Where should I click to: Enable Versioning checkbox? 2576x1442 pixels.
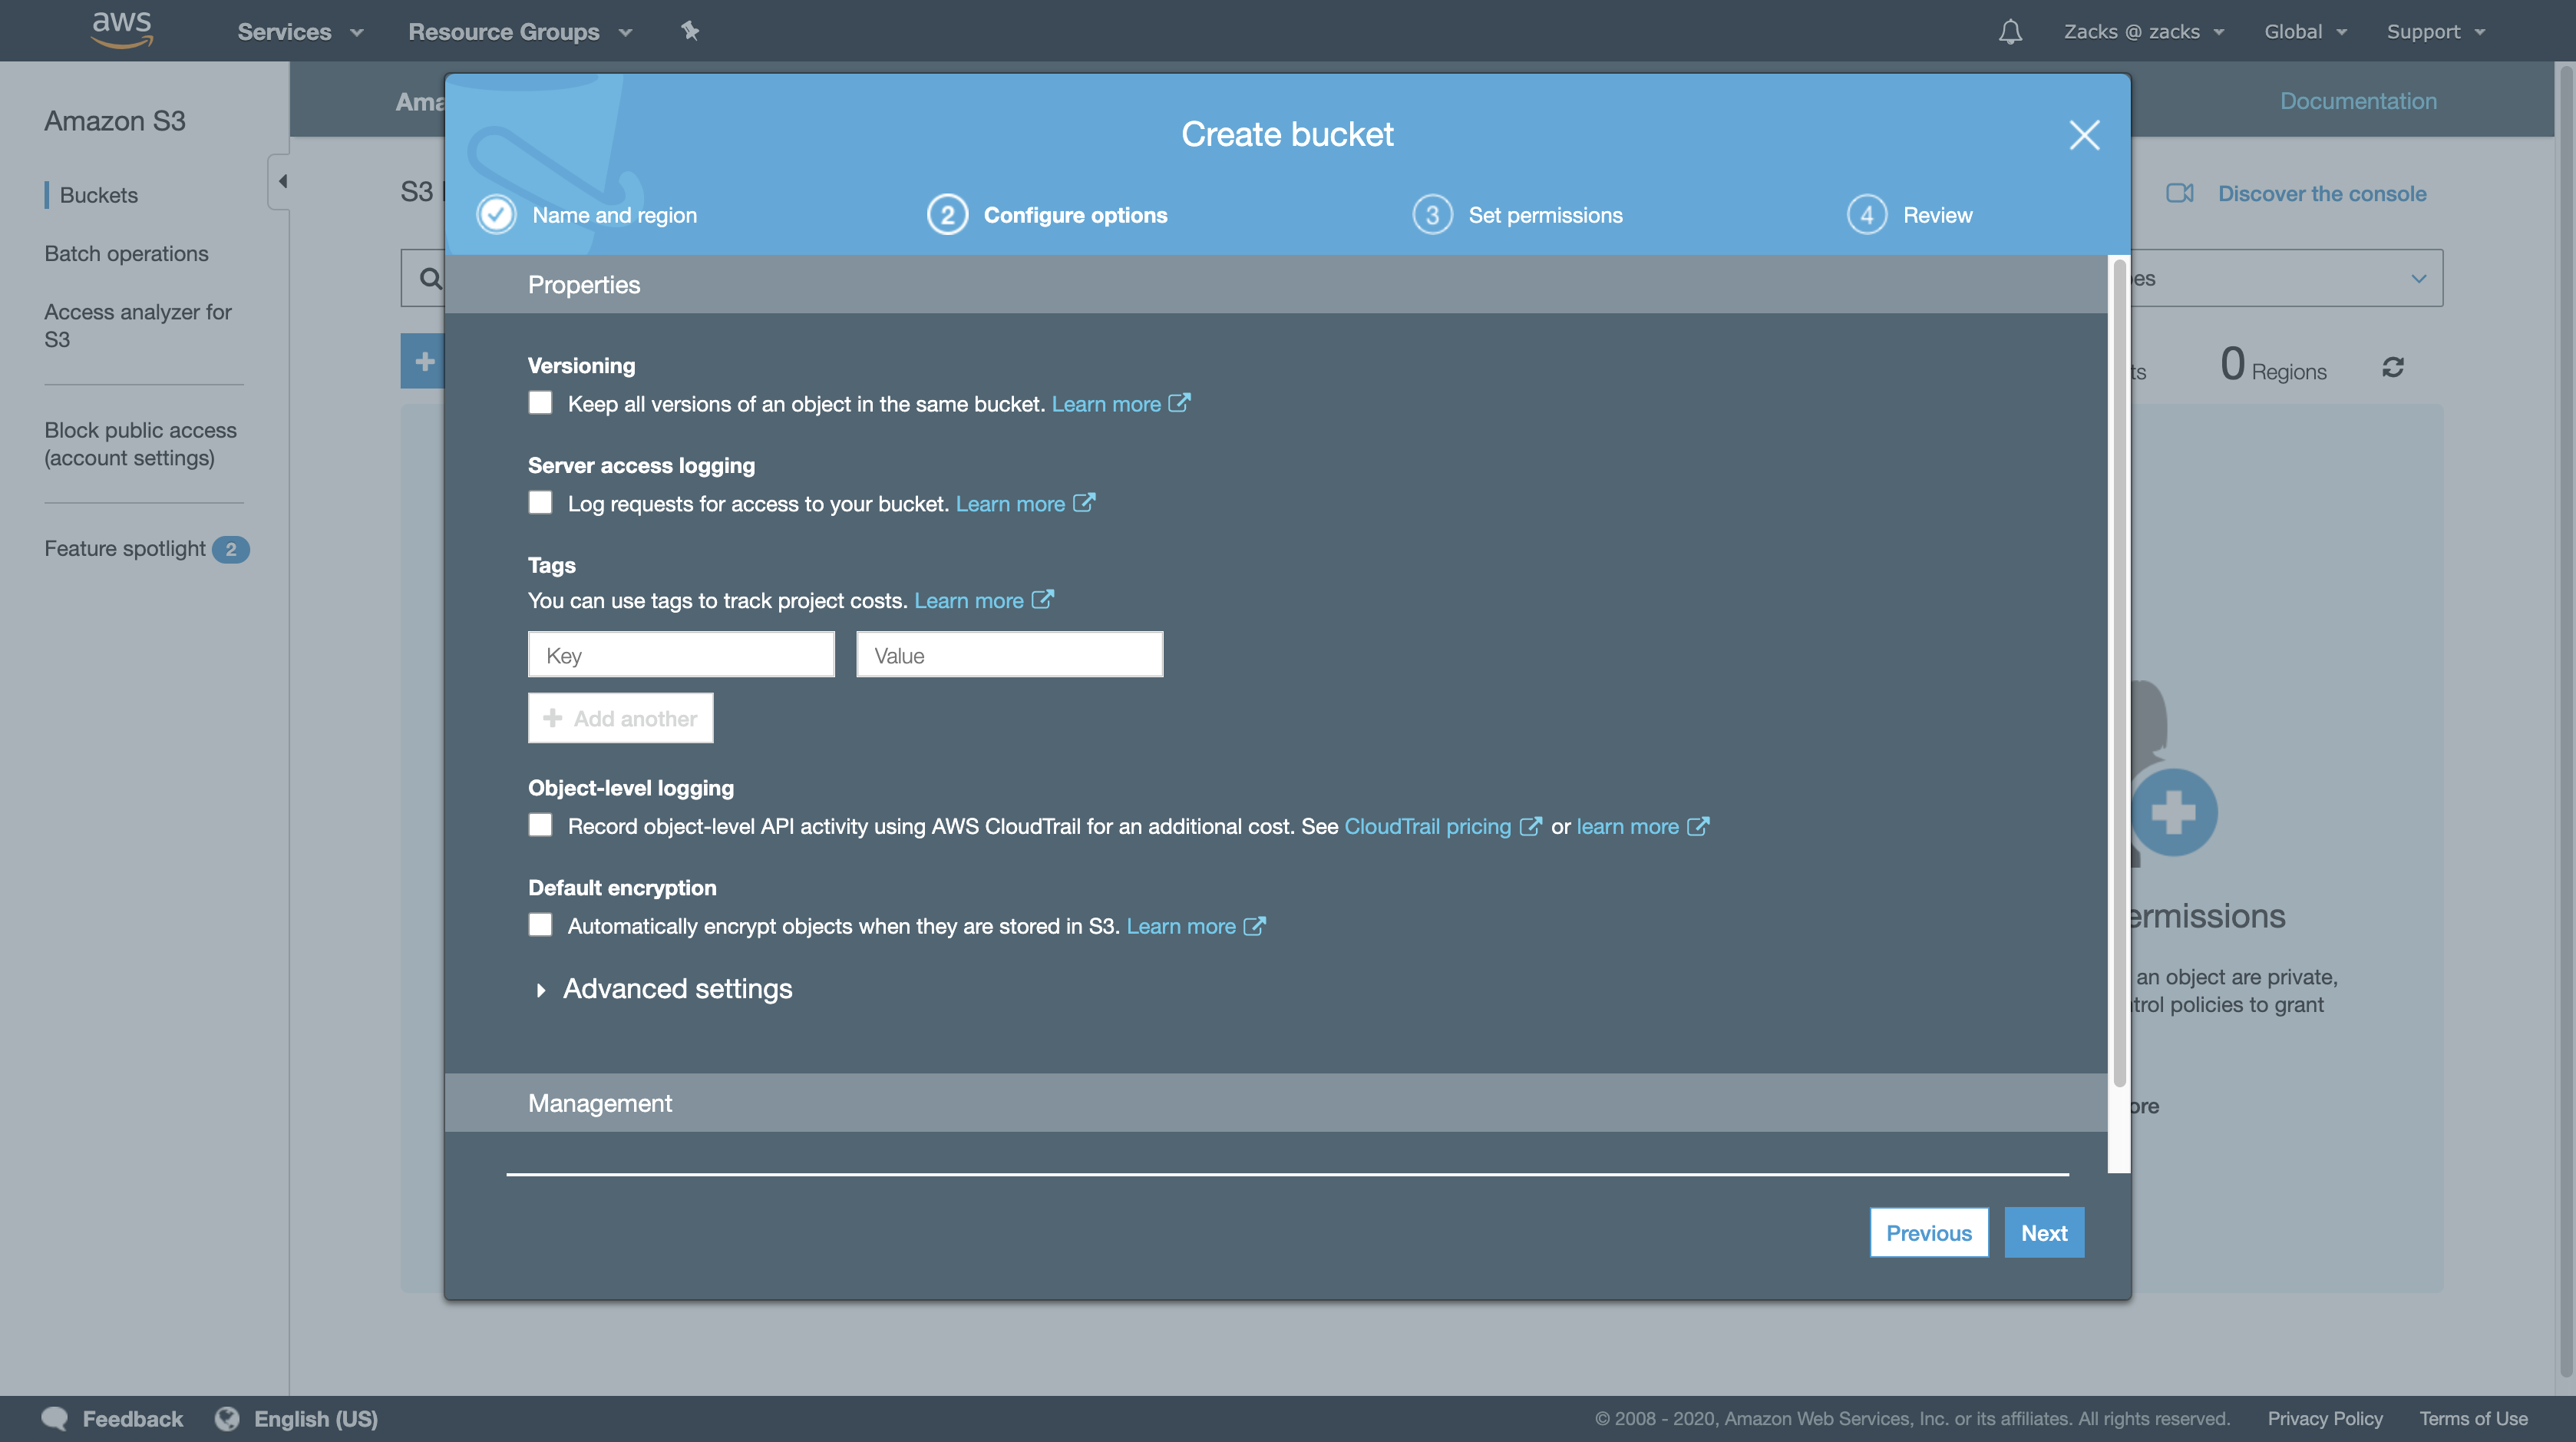click(x=540, y=403)
